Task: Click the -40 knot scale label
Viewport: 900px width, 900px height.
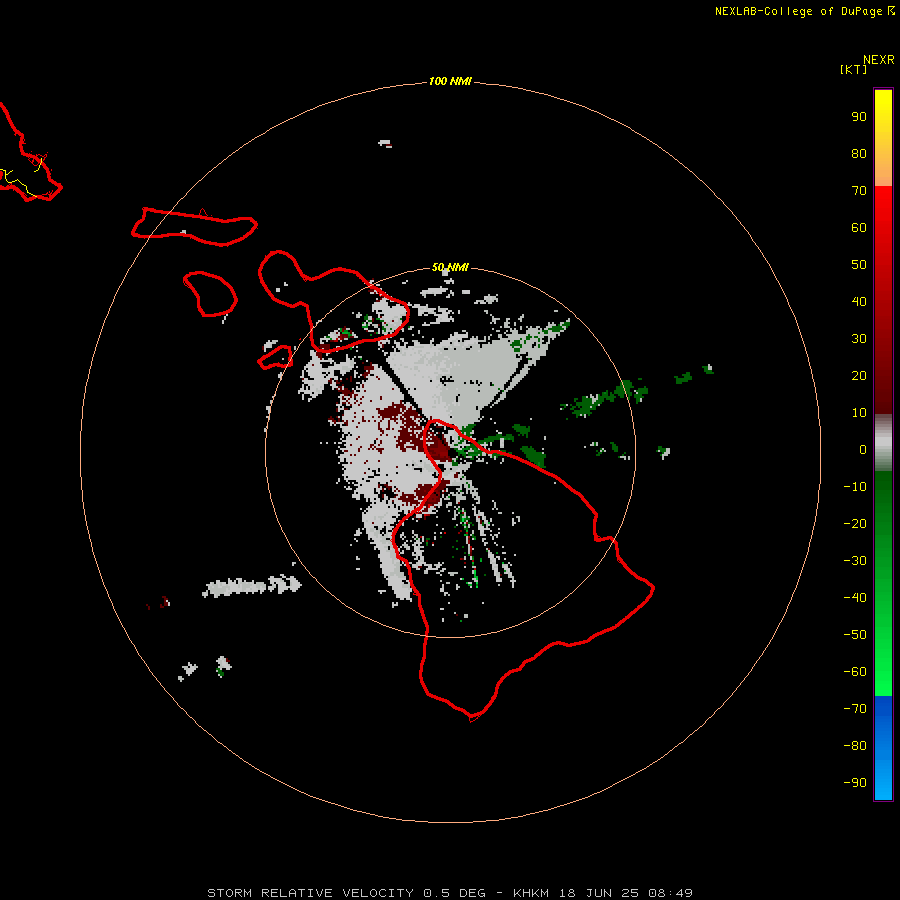Action: [x=855, y=598]
